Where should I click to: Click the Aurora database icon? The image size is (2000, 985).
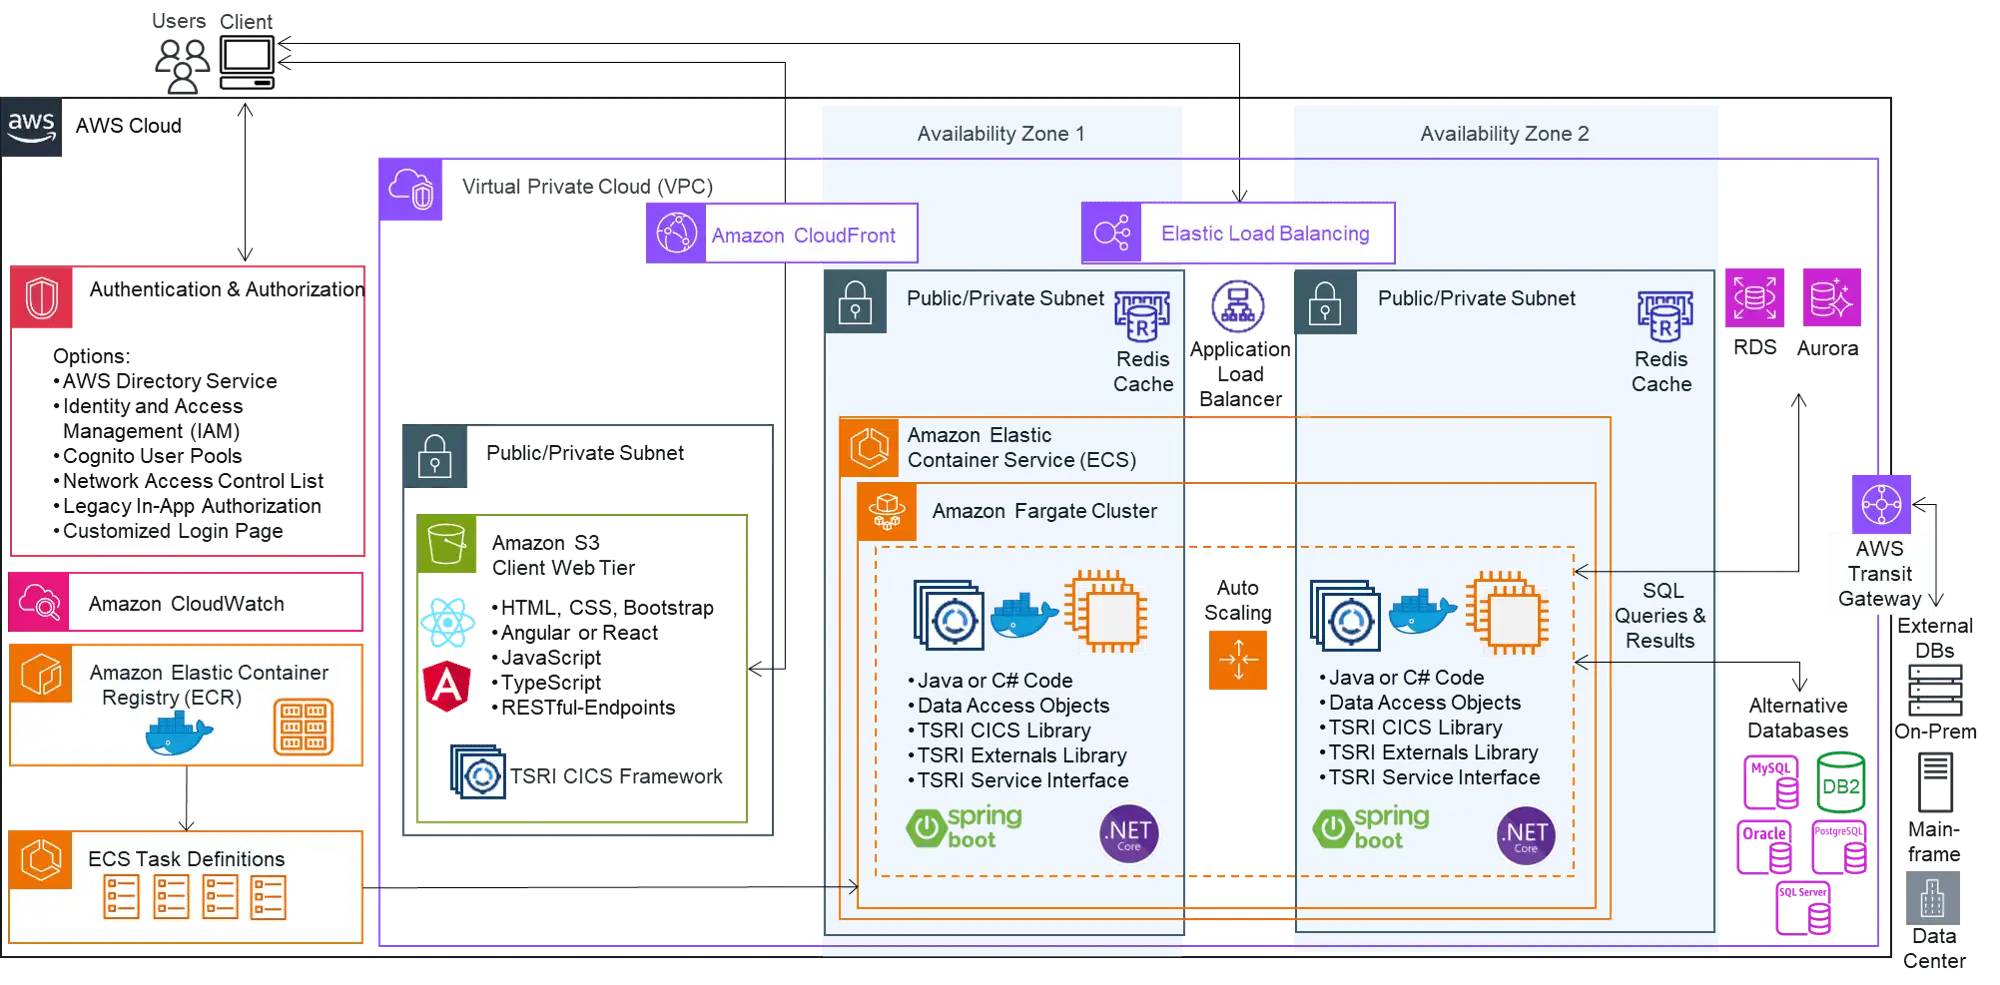pyautogui.click(x=1832, y=297)
